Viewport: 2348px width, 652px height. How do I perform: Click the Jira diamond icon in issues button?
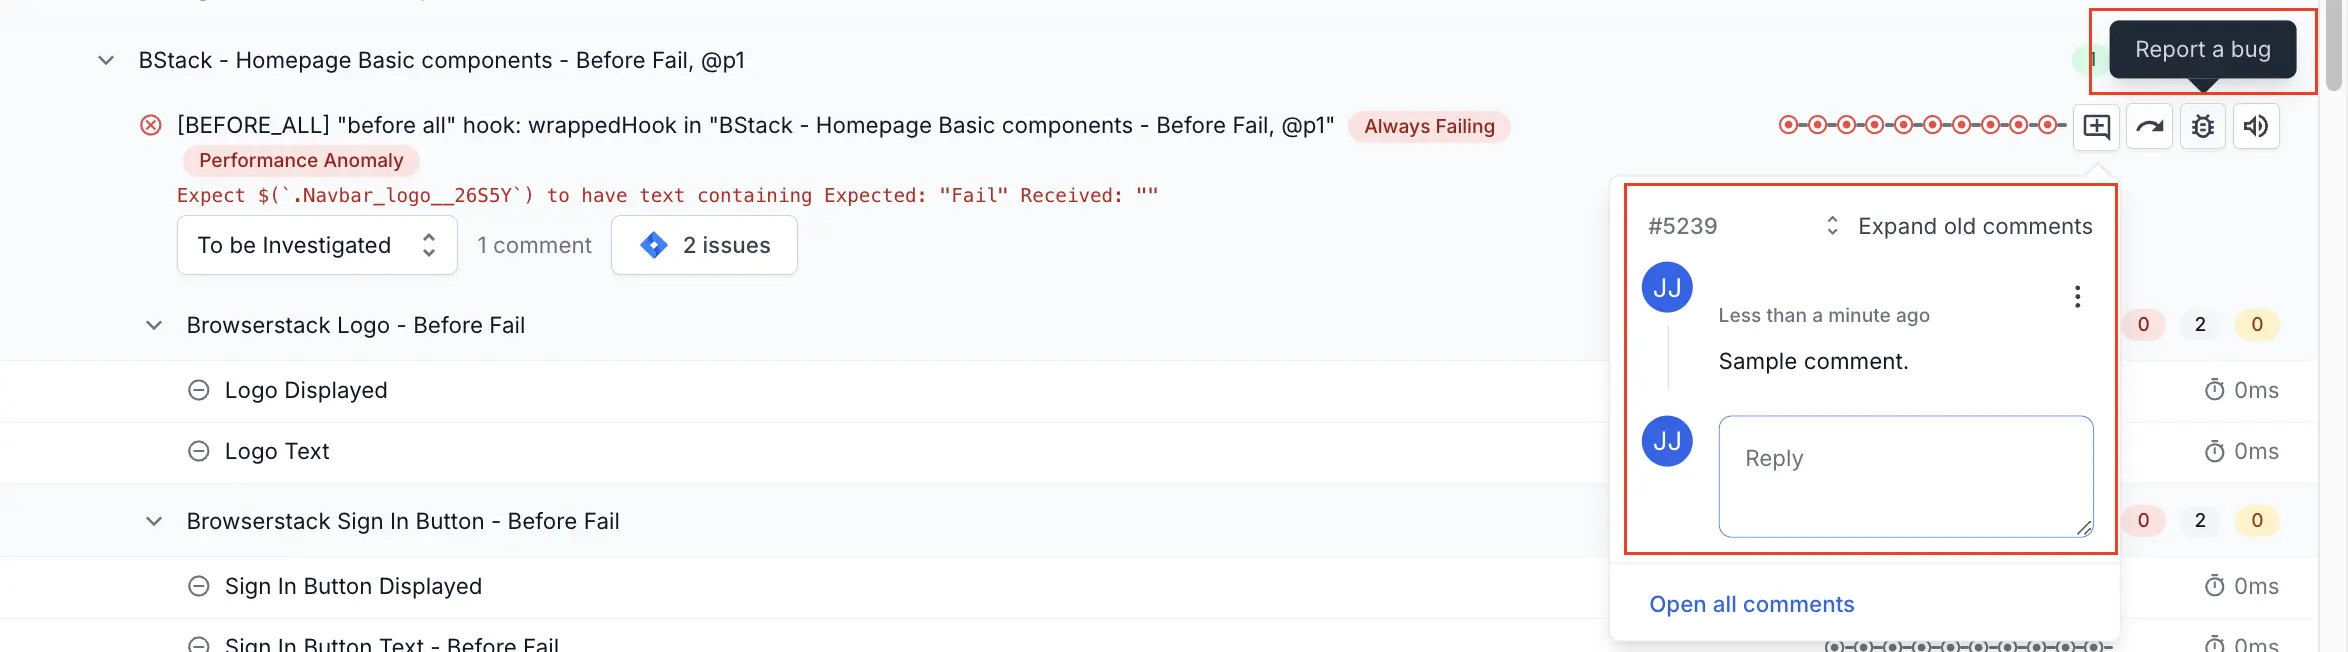[654, 245]
